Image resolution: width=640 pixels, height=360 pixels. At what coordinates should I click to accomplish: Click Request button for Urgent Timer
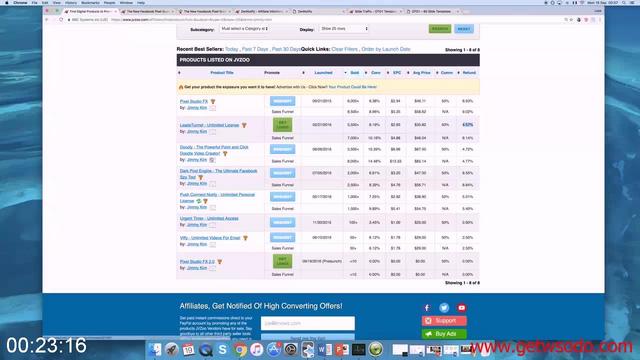coord(282,222)
